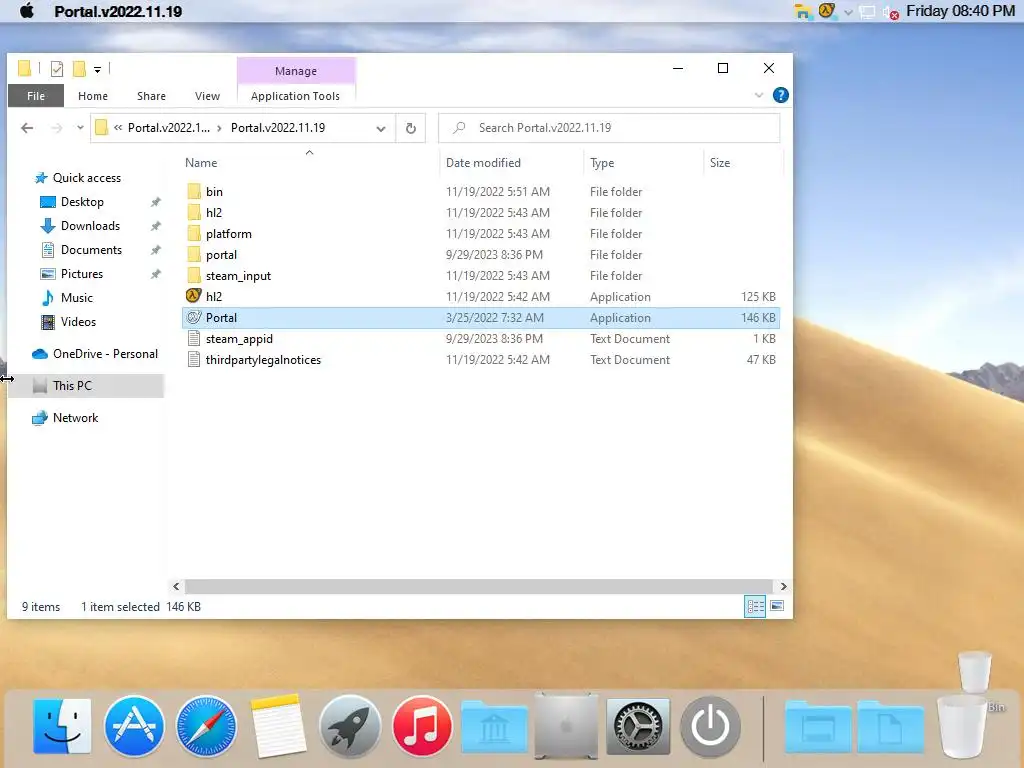
Task: Open the recent locations dropdown arrow
Action: [80, 128]
